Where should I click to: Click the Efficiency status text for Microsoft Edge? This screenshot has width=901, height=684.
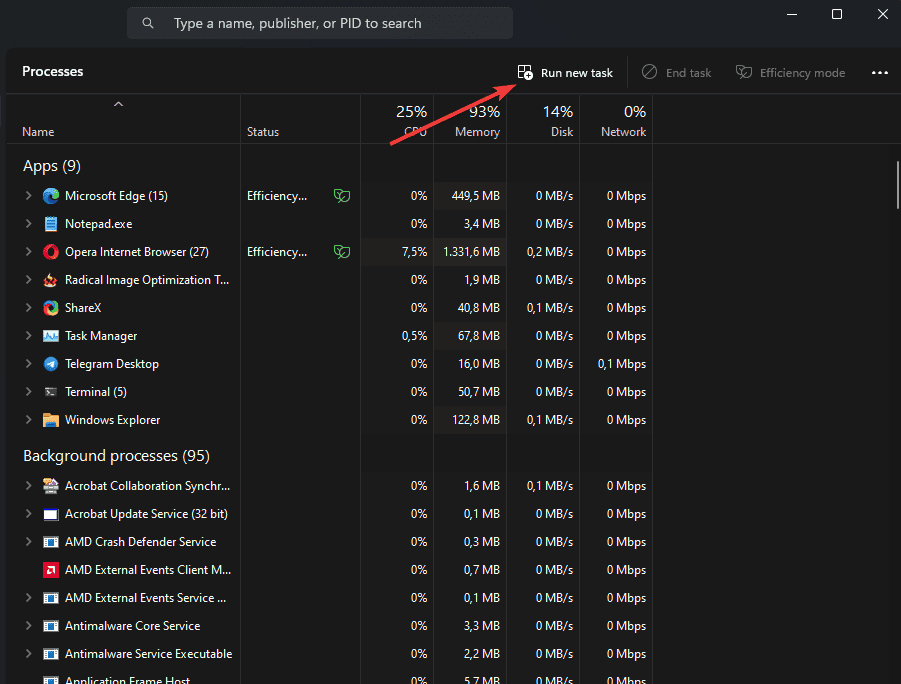click(x=277, y=196)
